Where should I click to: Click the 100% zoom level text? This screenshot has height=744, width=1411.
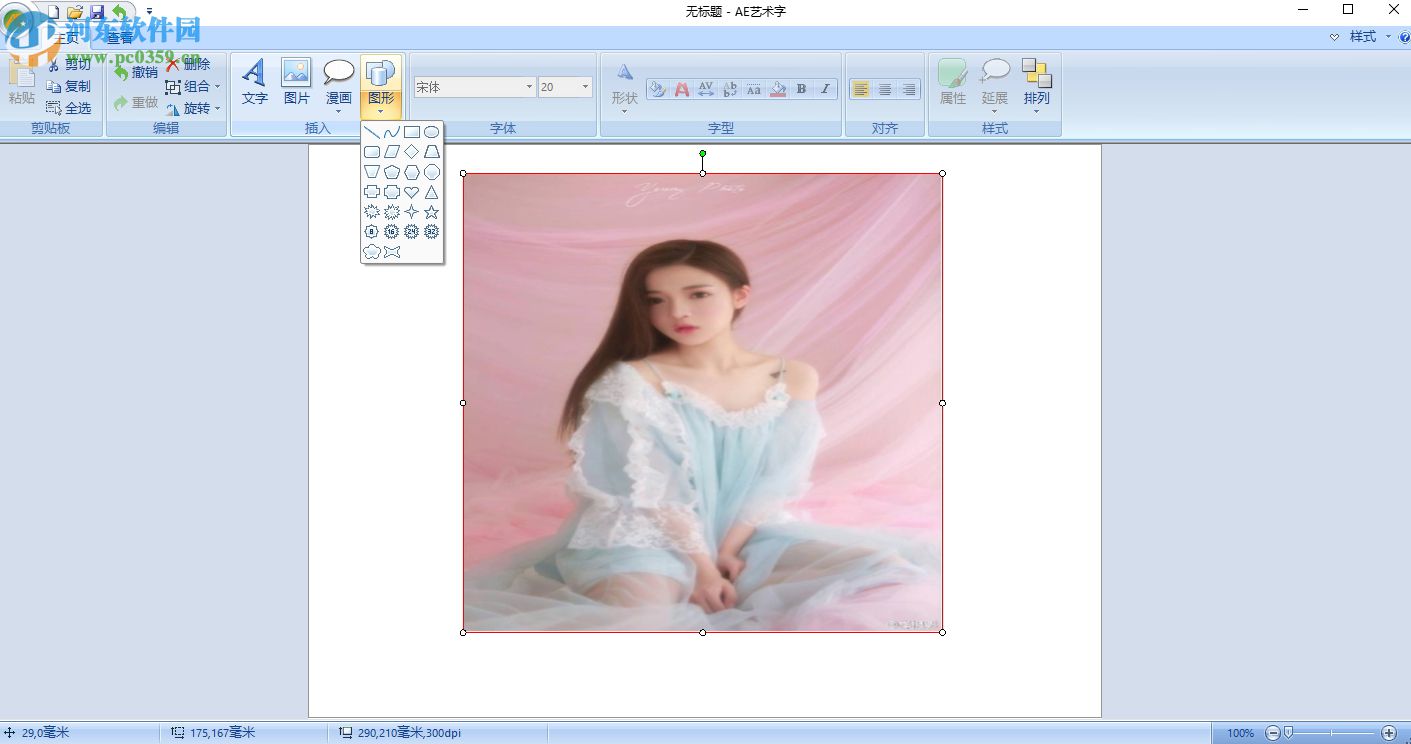[1241, 733]
